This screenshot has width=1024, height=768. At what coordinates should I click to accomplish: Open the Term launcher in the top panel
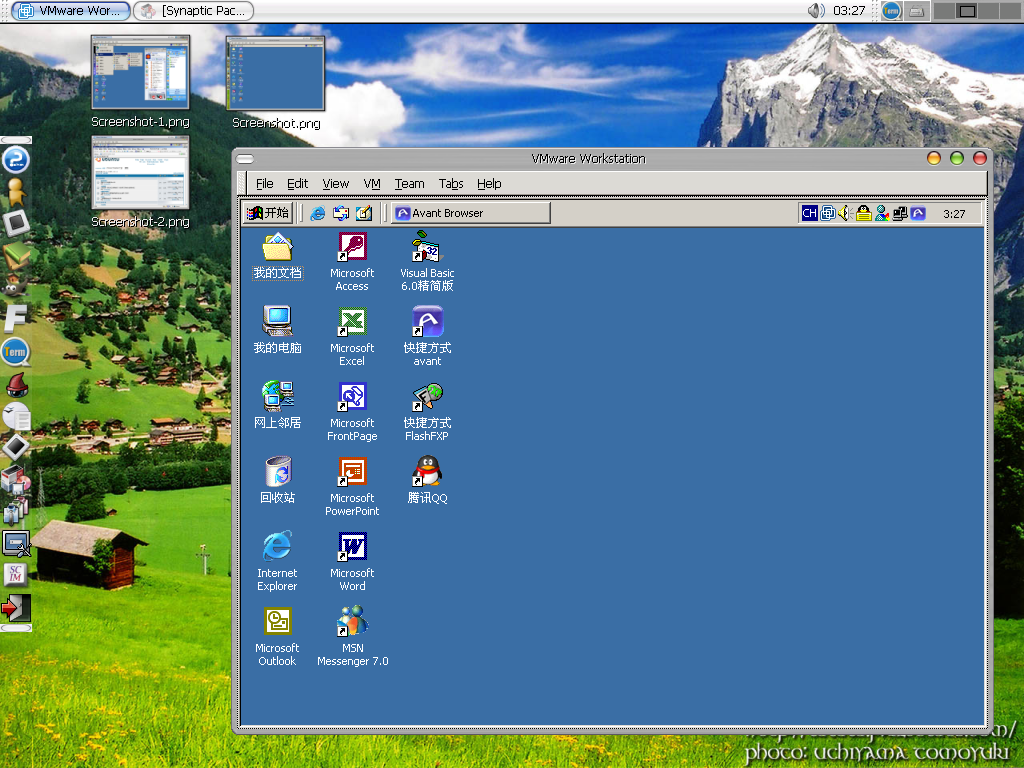[891, 10]
